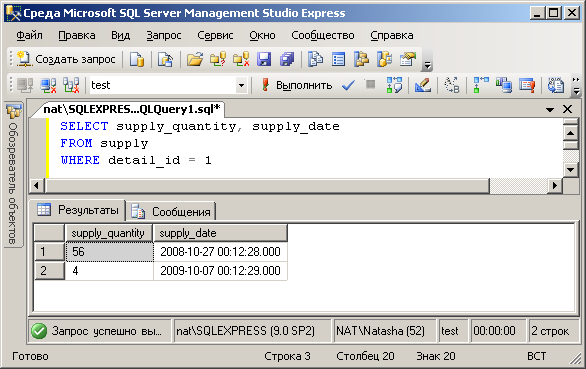
Task: Click the query editor scroll up arrow
Action: point(571,133)
